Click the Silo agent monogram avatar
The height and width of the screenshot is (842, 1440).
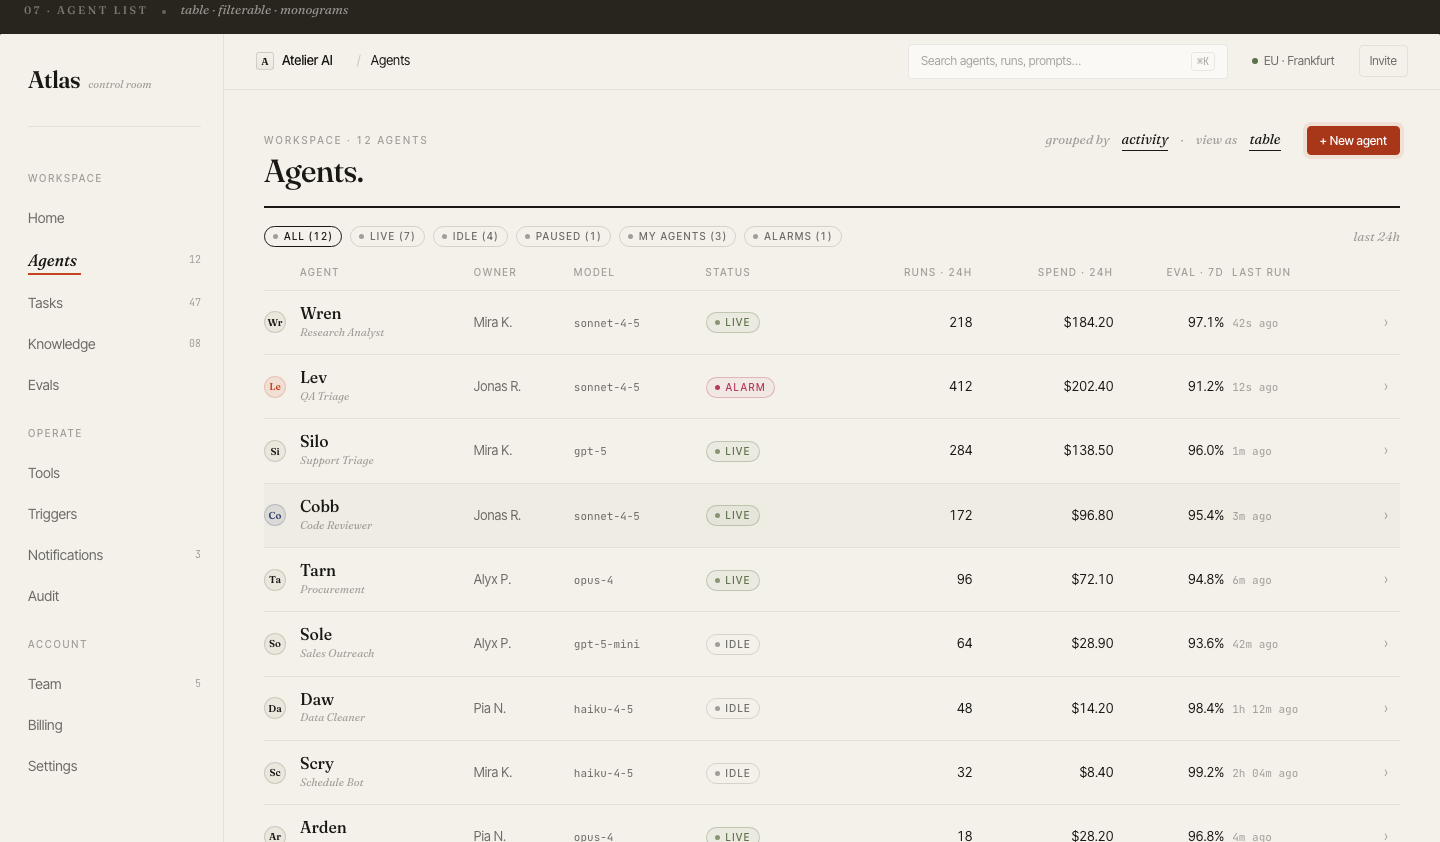(275, 451)
